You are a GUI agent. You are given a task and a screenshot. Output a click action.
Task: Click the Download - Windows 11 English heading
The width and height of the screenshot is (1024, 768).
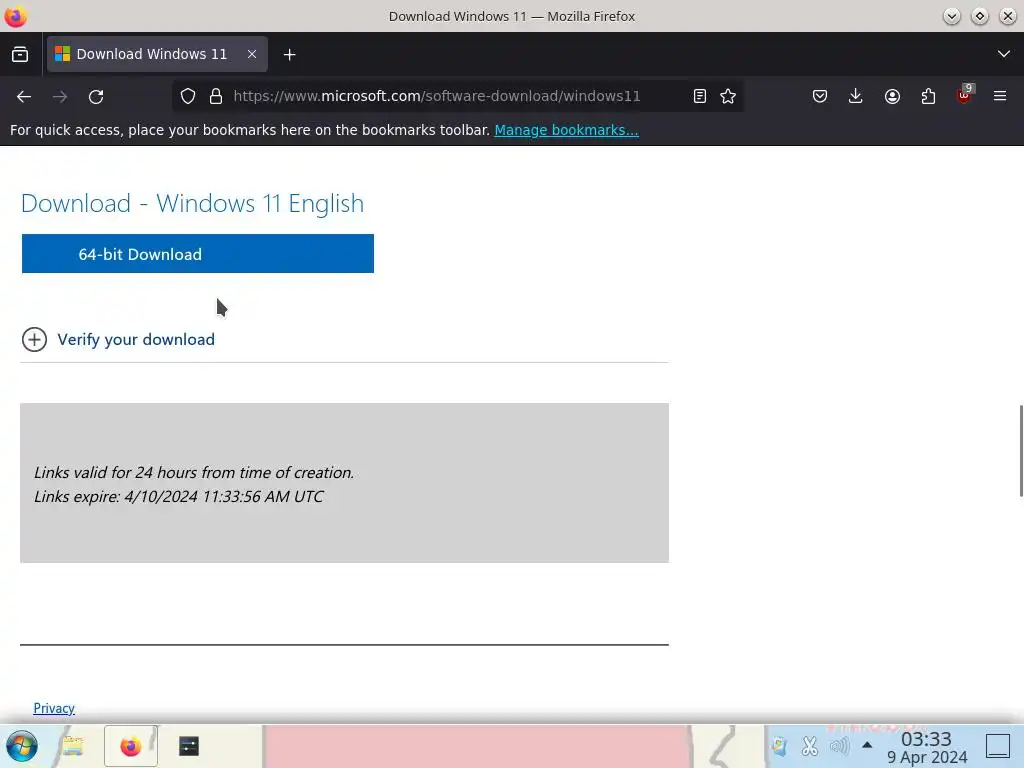click(x=192, y=203)
